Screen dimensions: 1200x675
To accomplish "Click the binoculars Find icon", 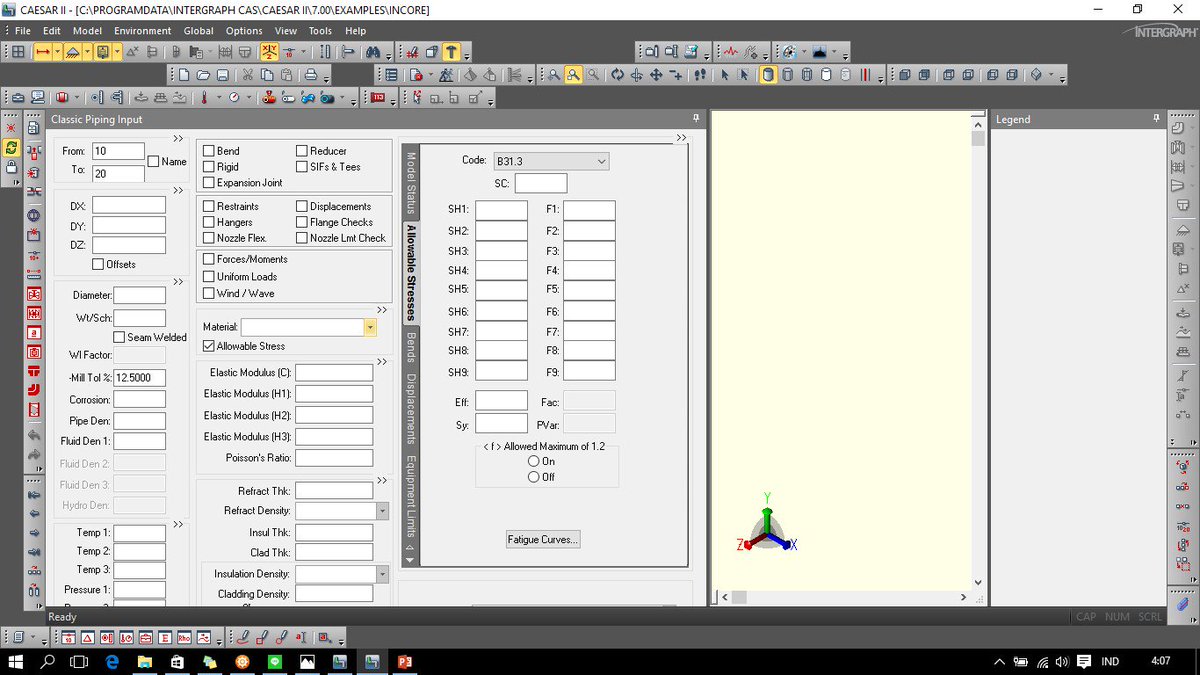I will pyautogui.click(x=372, y=52).
